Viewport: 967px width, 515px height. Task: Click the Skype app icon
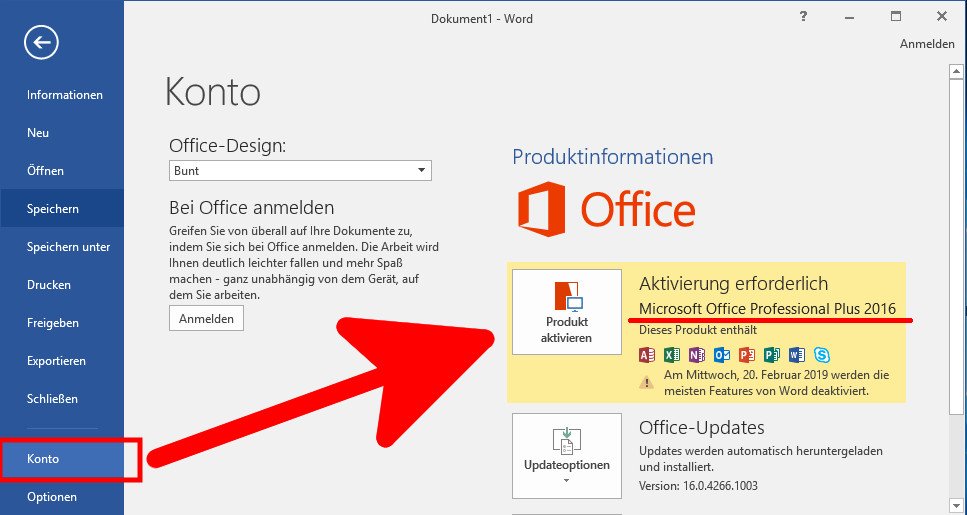click(821, 355)
